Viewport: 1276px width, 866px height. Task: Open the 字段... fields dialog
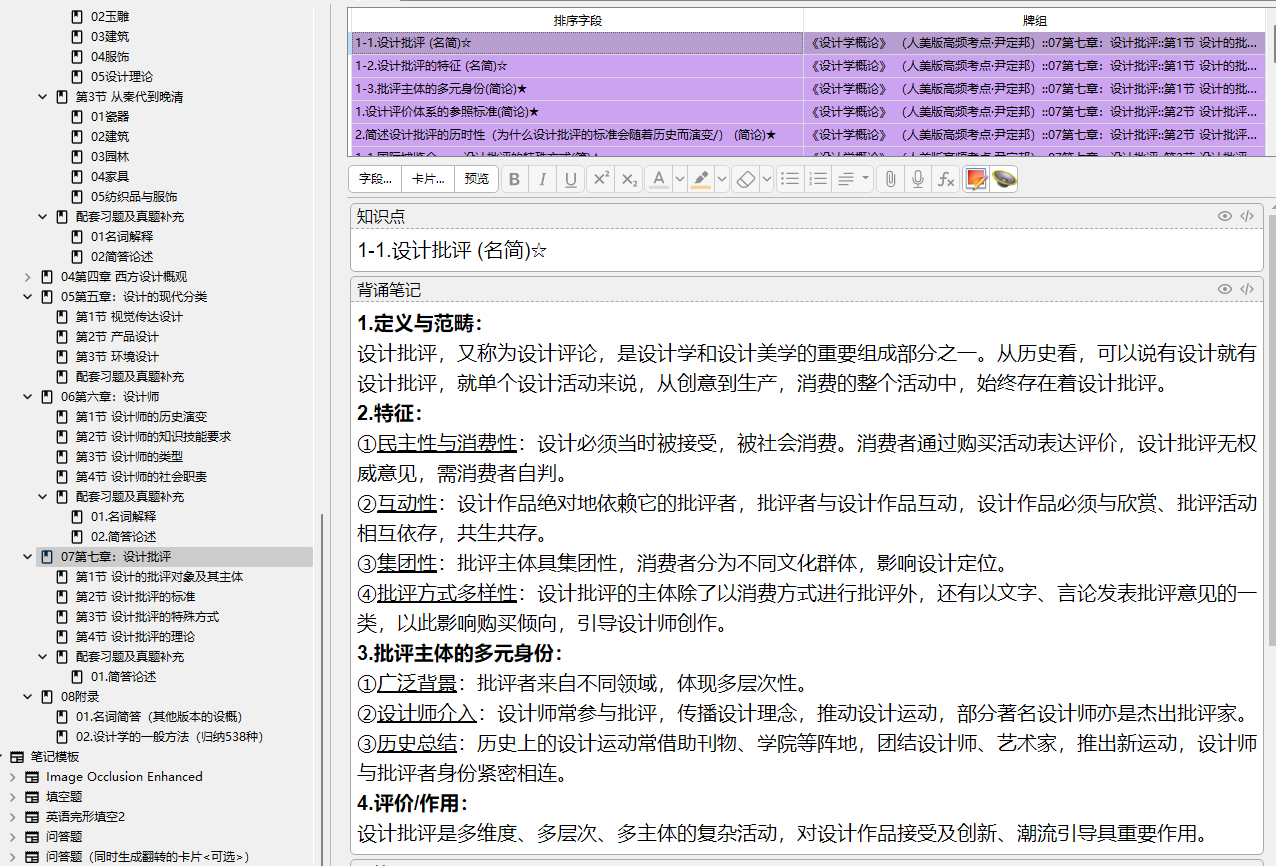point(375,179)
